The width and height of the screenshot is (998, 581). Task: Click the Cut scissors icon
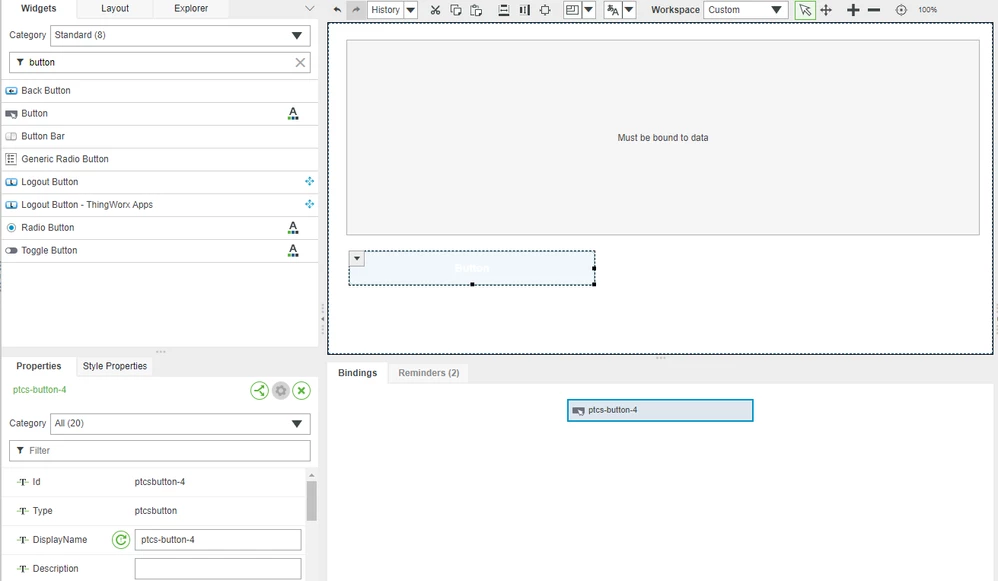coord(435,10)
